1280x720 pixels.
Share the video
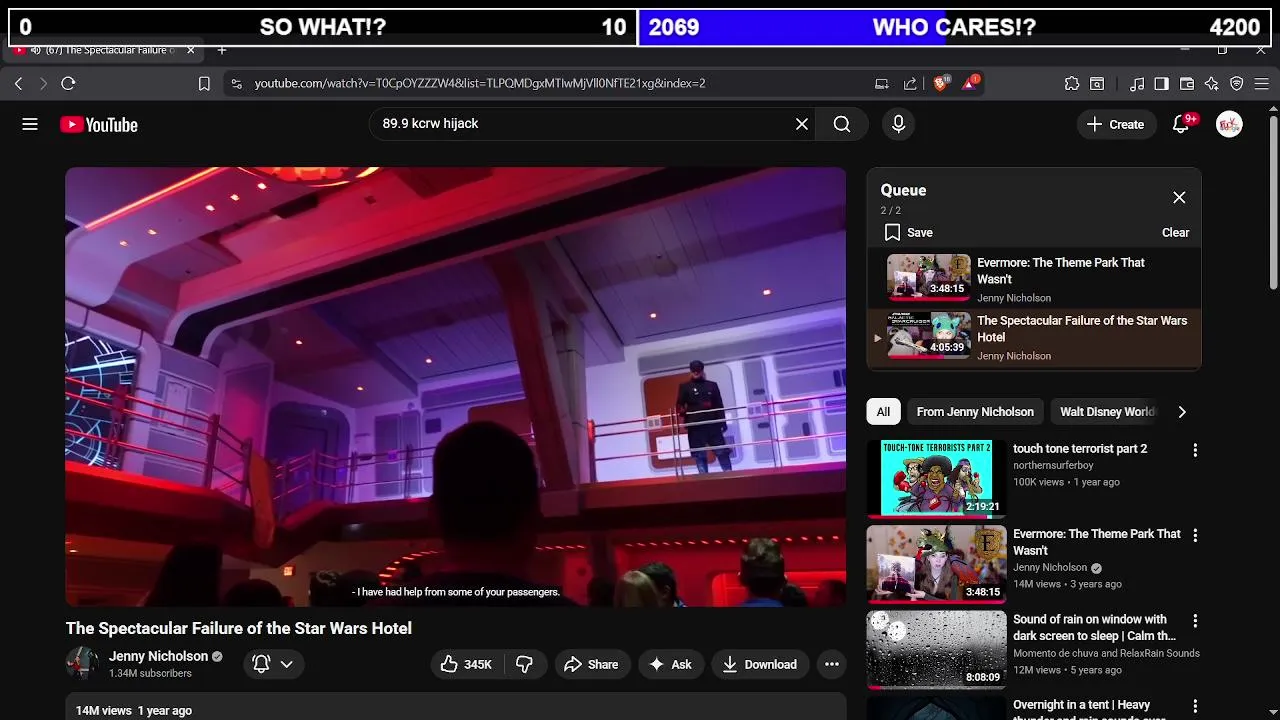[x=591, y=664]
